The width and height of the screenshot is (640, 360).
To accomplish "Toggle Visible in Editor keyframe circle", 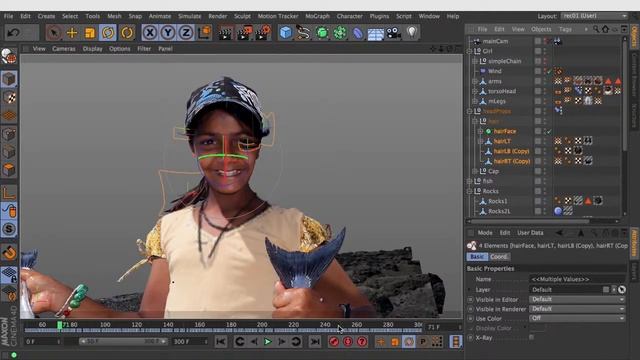I will click(x=471, y=300).
